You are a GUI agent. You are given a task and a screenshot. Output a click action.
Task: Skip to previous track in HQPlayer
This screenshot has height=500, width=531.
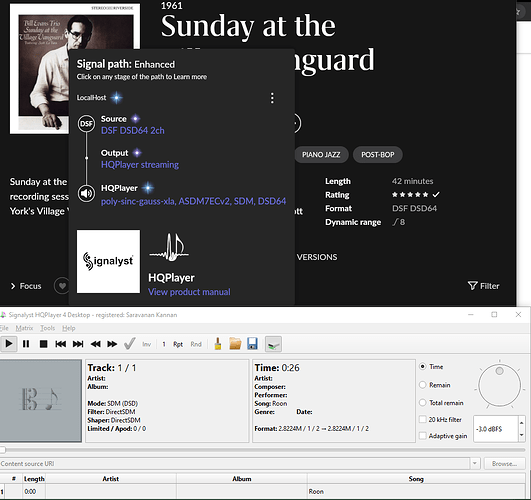coord(61,344)
